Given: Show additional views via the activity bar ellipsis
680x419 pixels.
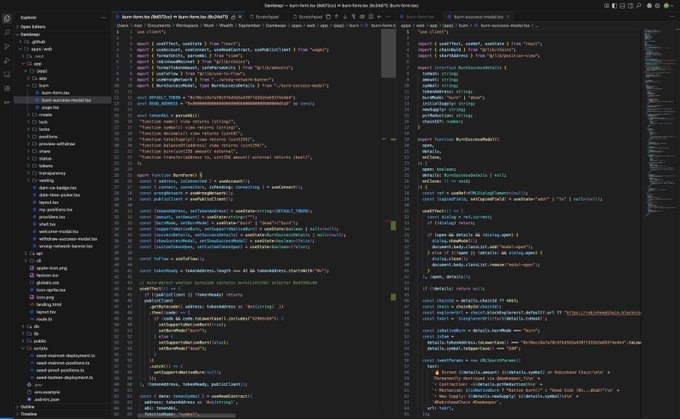Looking at the screenshot, I should [x=7, y=102].
